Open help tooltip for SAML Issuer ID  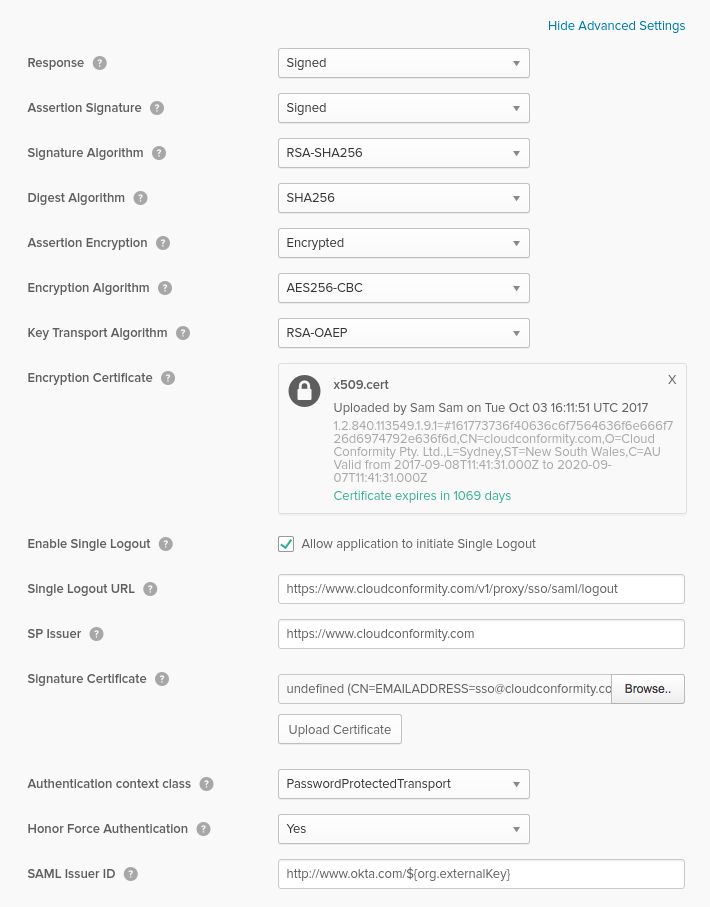tap(131, 874)
